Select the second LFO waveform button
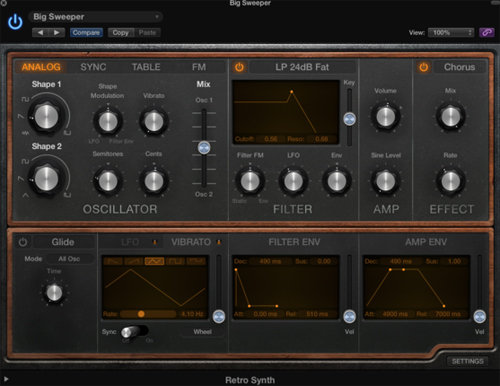Screen dimensions: 500x386 (x=134, y=261)
